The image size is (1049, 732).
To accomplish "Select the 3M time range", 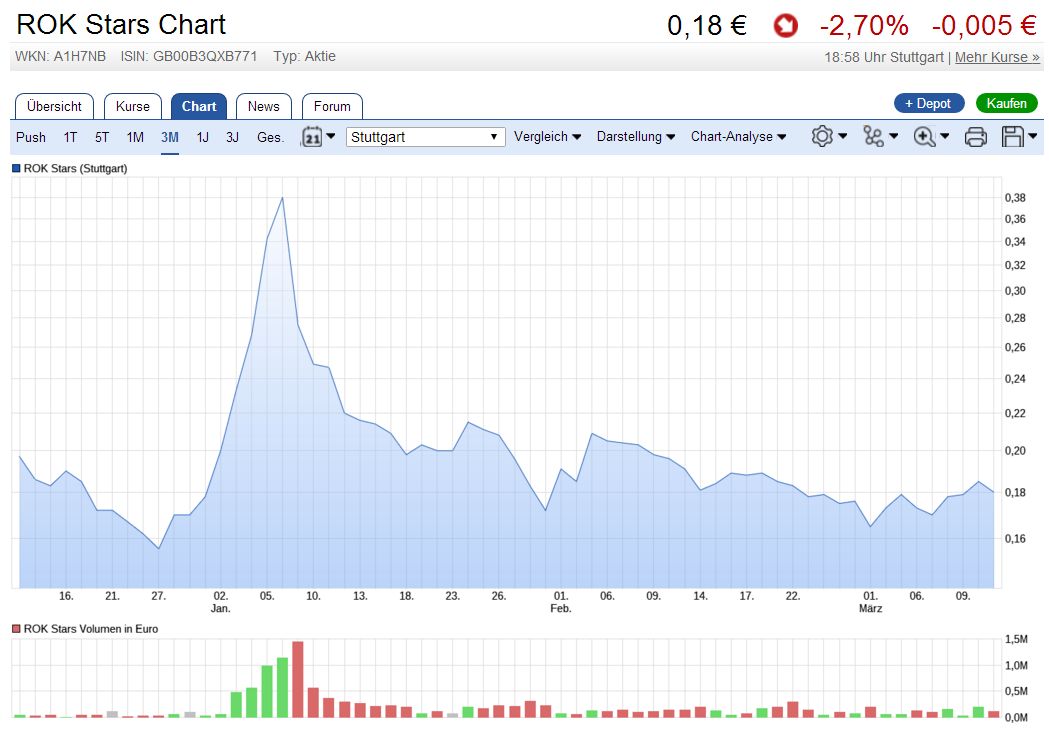I will [169, 137].
